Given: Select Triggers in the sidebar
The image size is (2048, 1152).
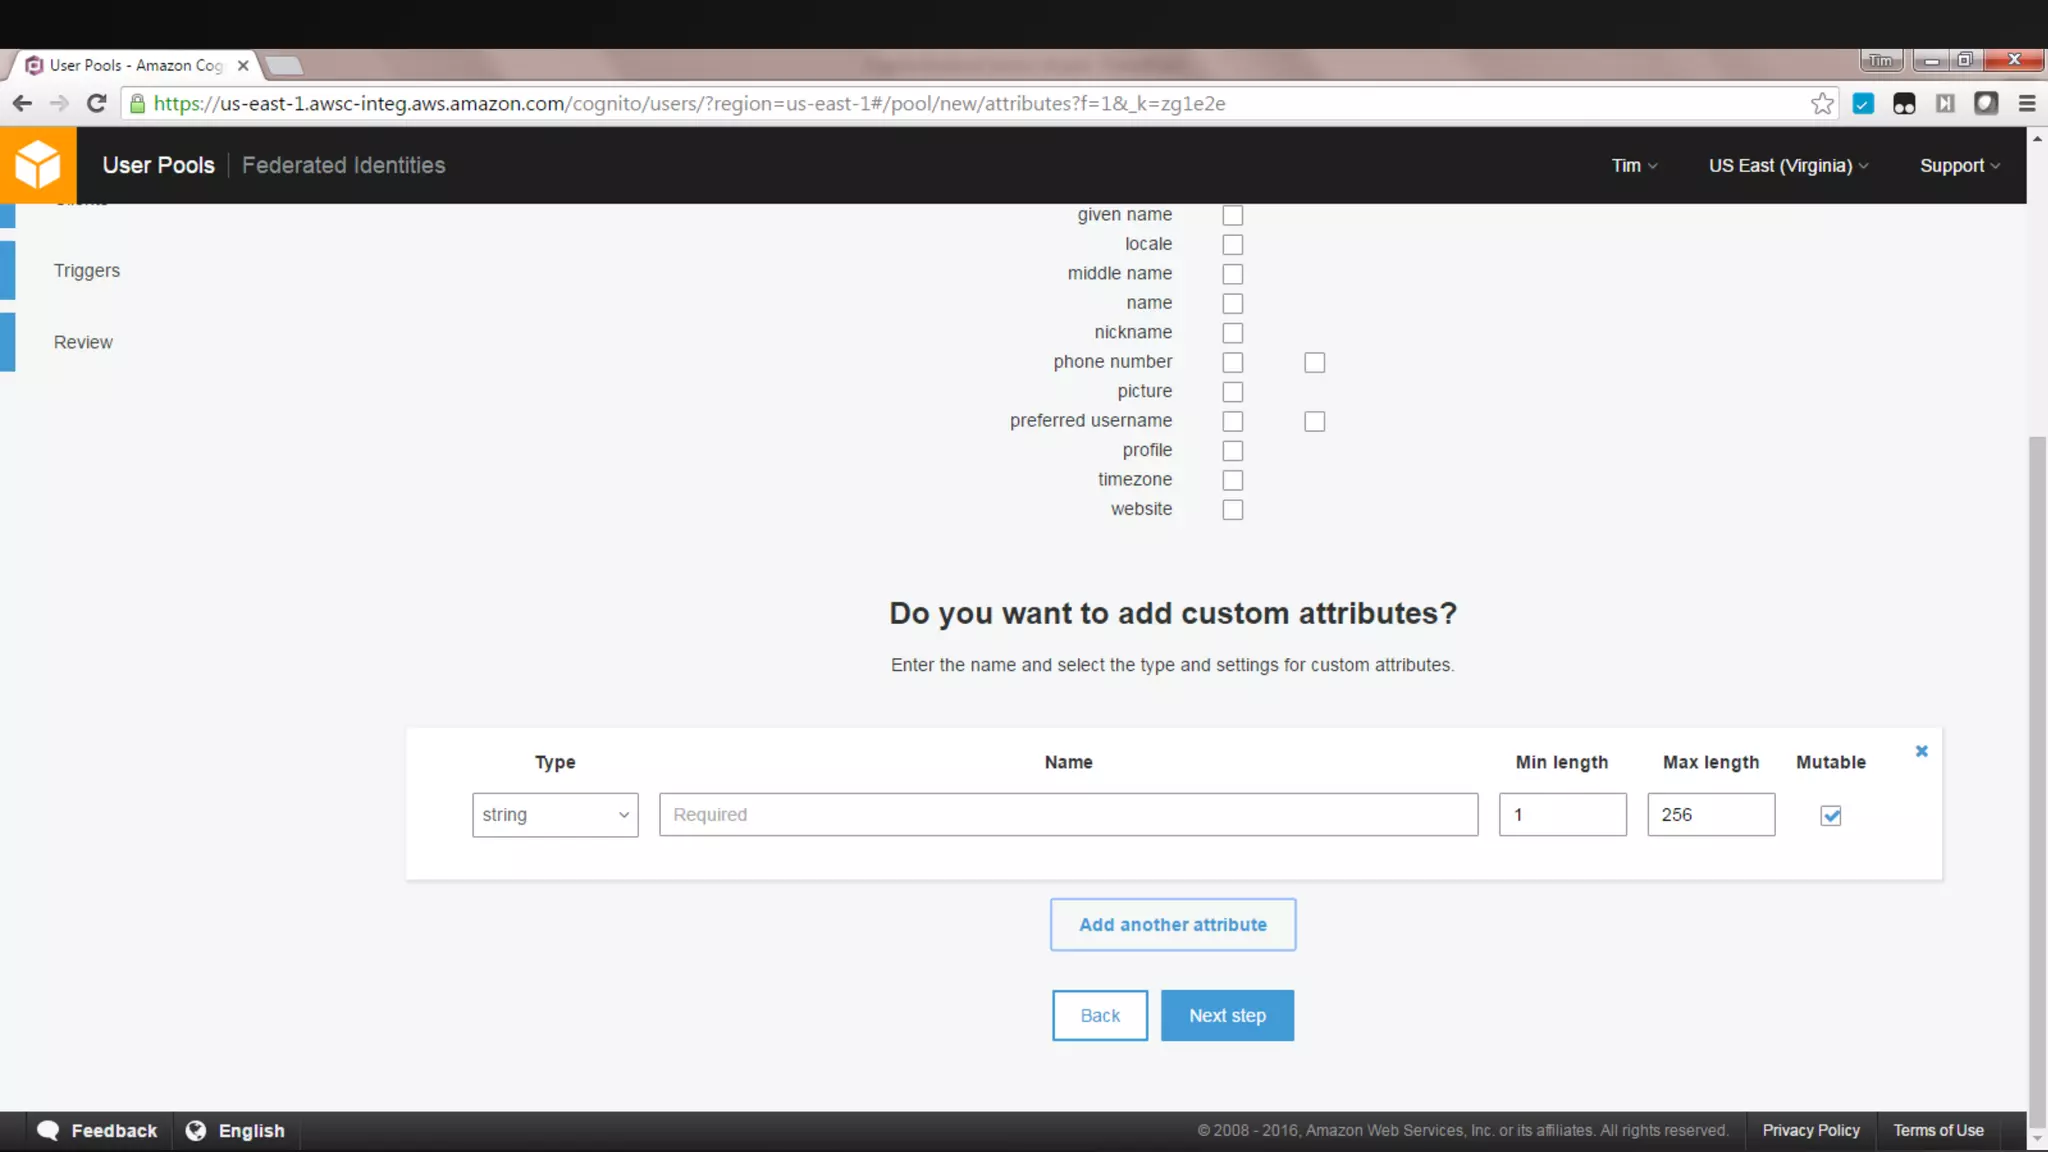Looking at the screenshot, I should (x=87, y=271).
